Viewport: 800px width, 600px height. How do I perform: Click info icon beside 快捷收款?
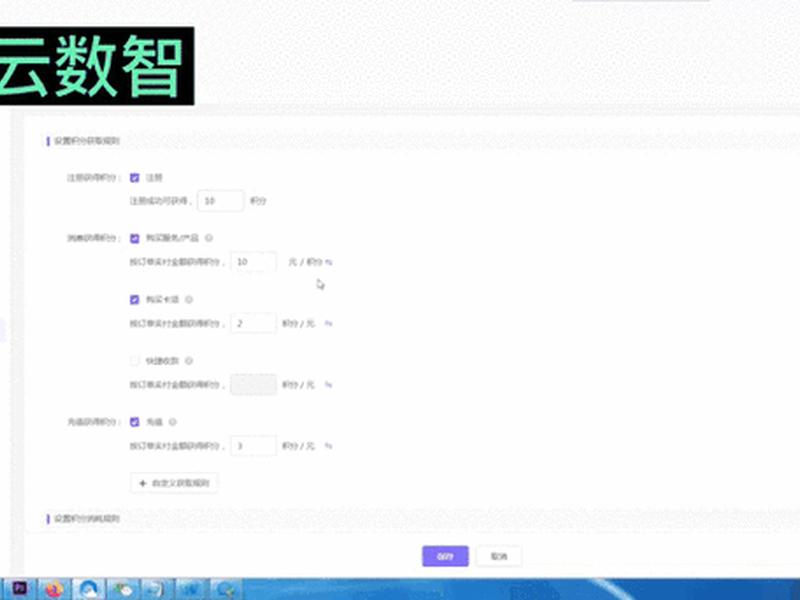point(189,361)
